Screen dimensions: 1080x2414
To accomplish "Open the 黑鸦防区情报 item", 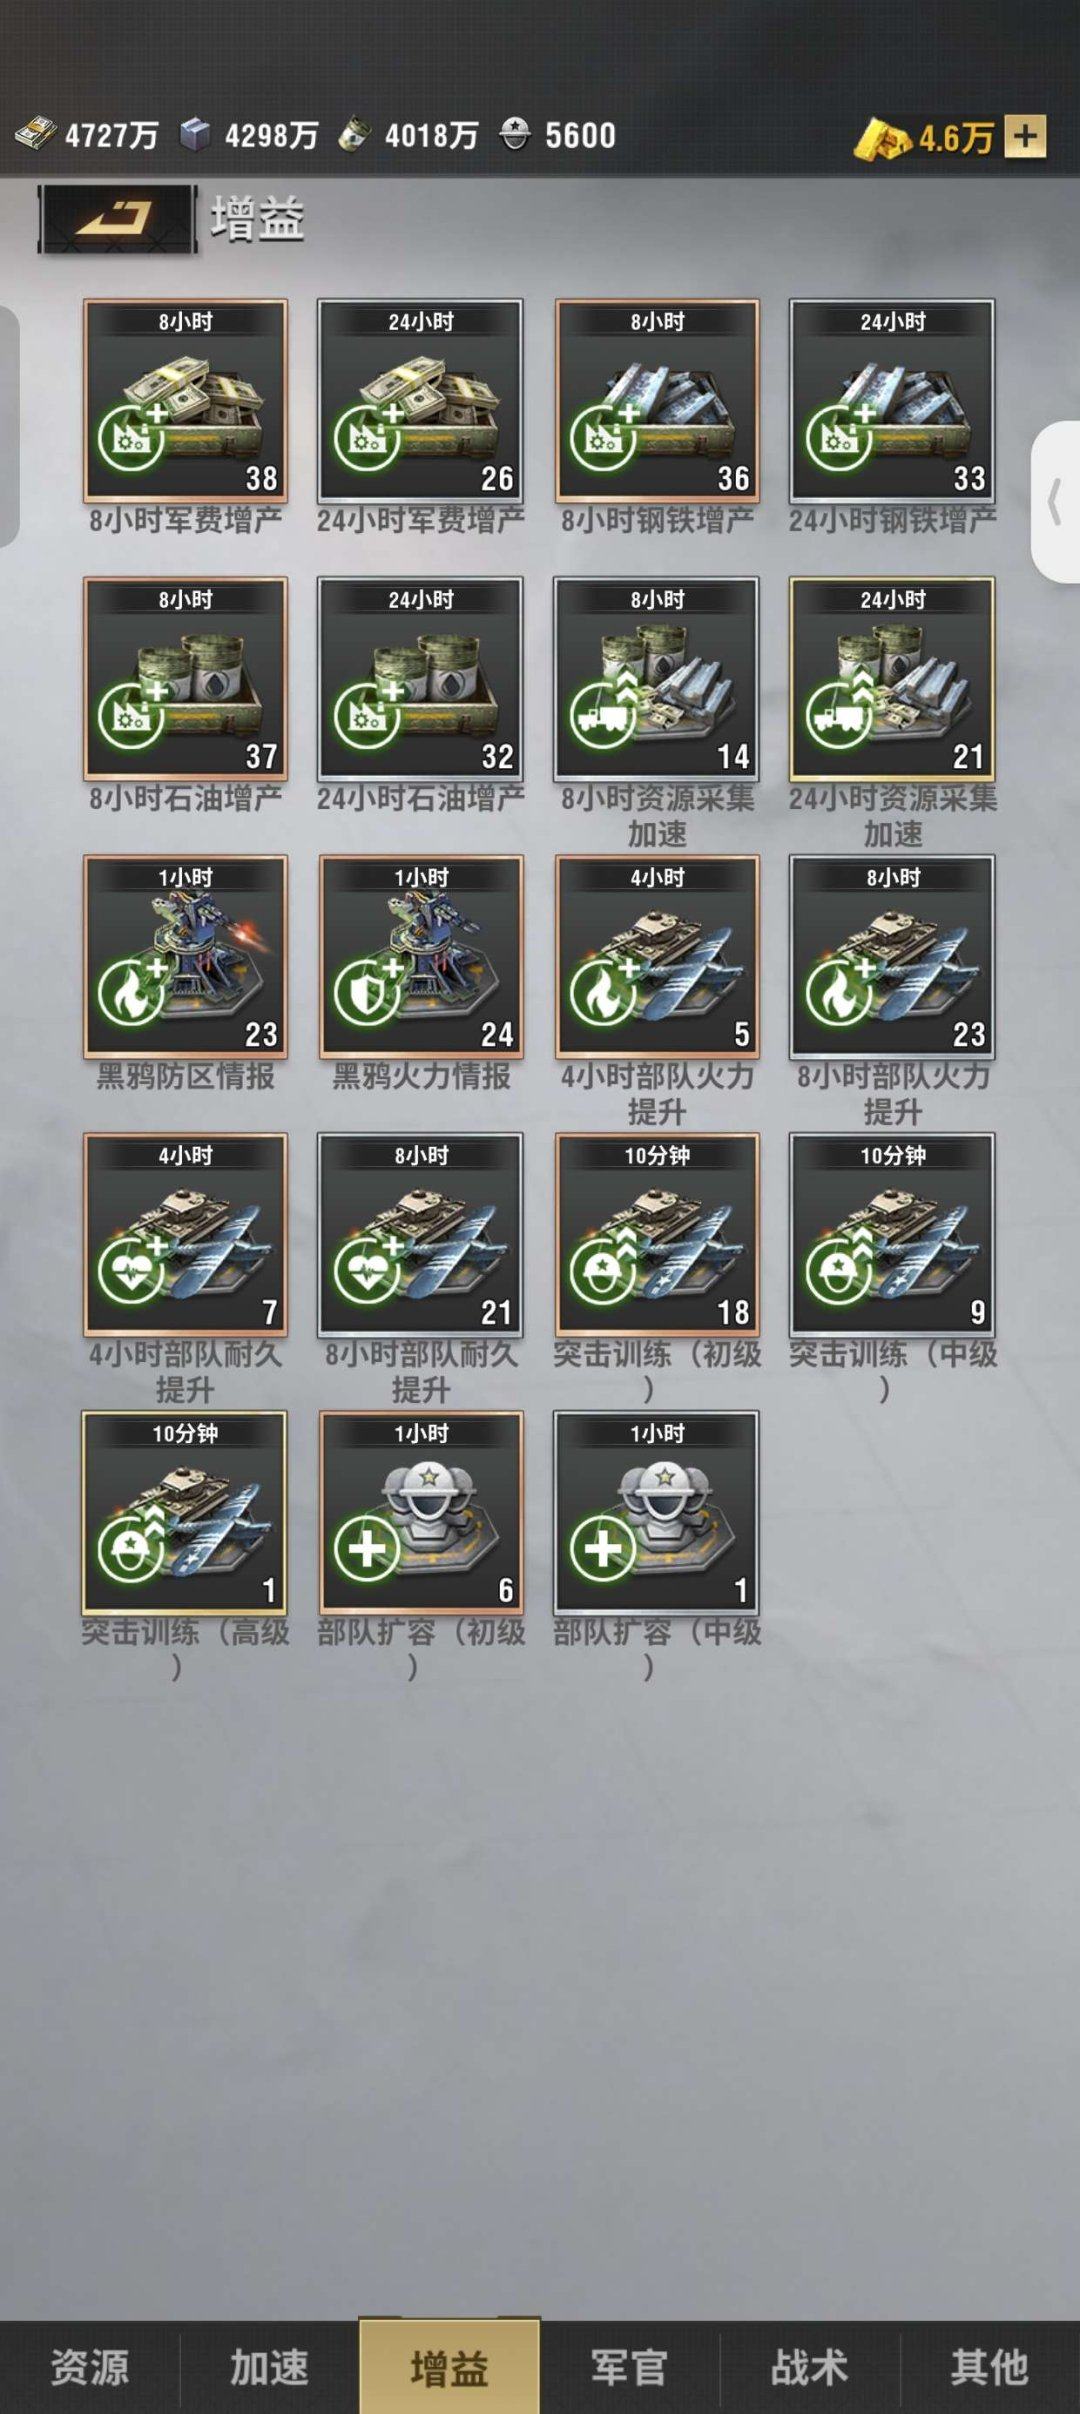I will (185, 956).
